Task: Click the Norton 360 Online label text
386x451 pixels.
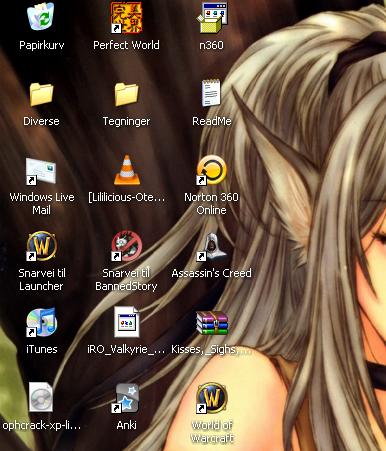Action: pos(211,204)
